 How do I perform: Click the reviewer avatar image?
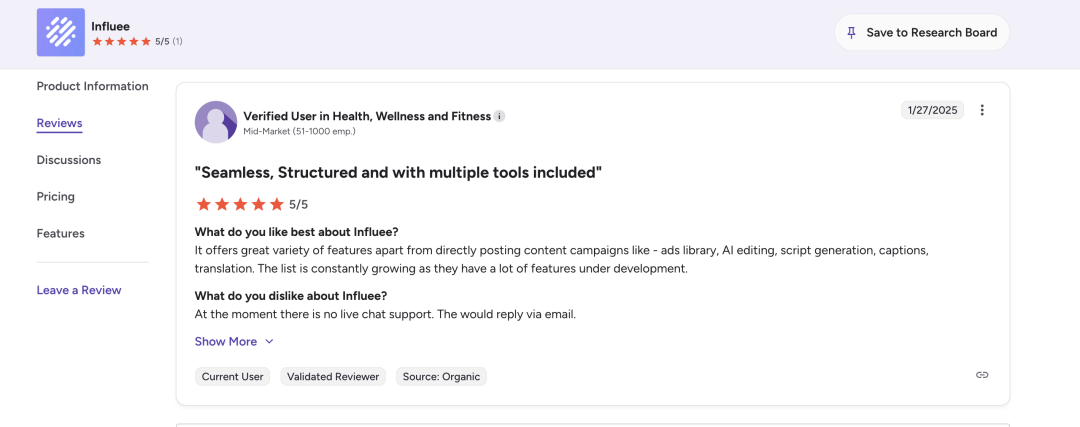(x=216, y=122)
